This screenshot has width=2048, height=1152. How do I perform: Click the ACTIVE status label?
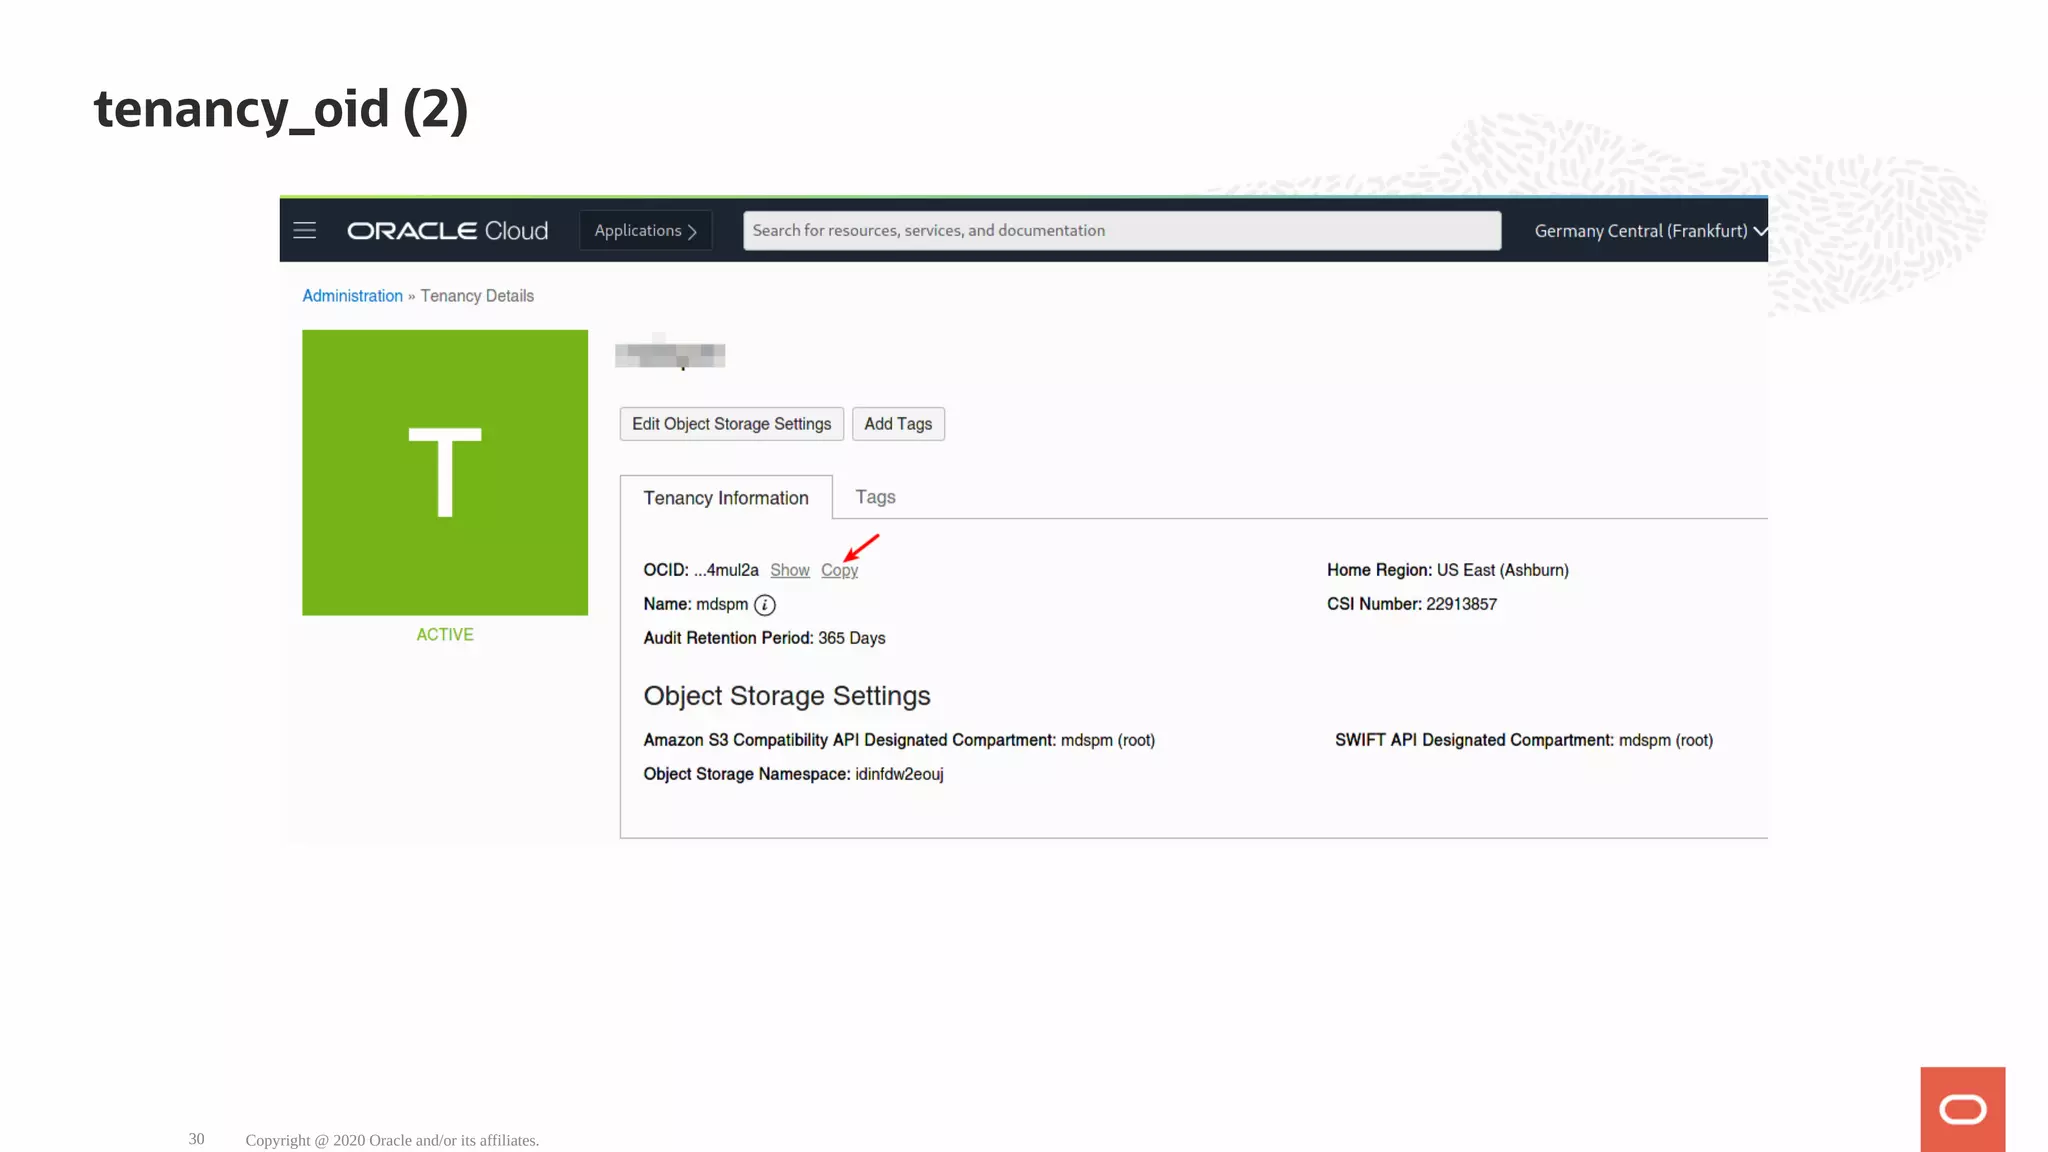coord(445,635)
